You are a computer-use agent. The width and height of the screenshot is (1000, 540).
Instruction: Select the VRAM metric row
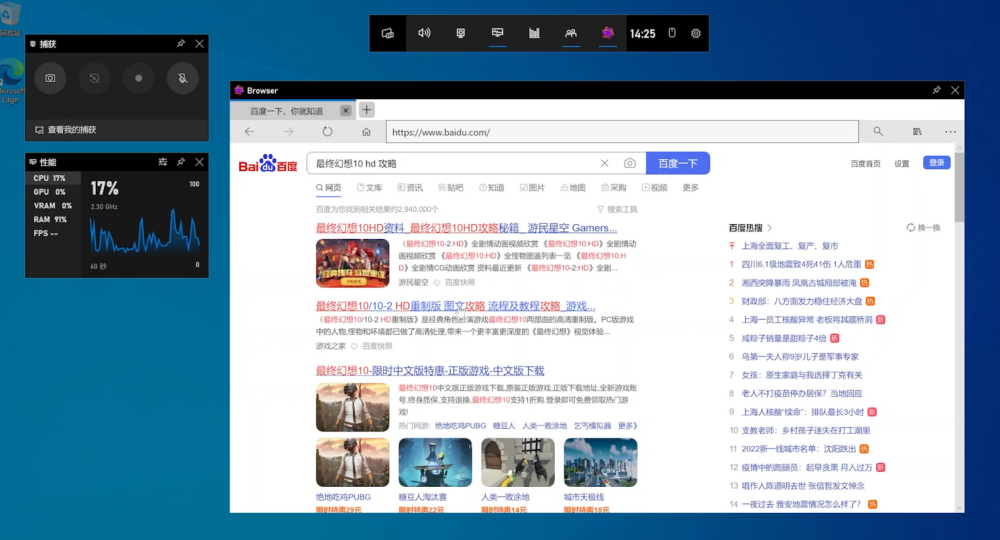click(52, 206)
